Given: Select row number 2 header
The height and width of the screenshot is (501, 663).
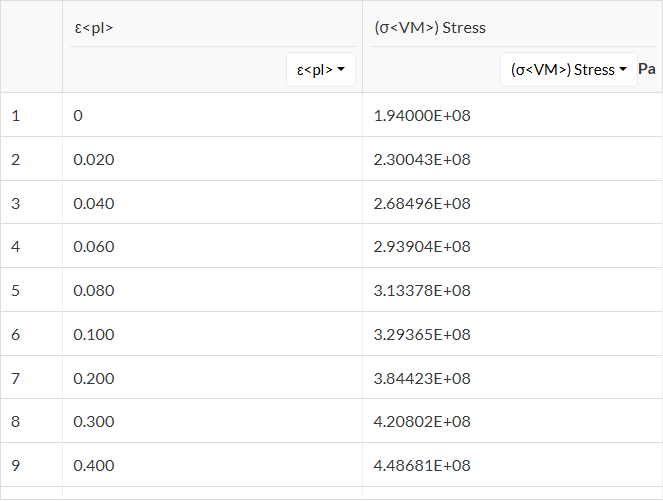Looking at the screenshot, I should coord(16,159).
